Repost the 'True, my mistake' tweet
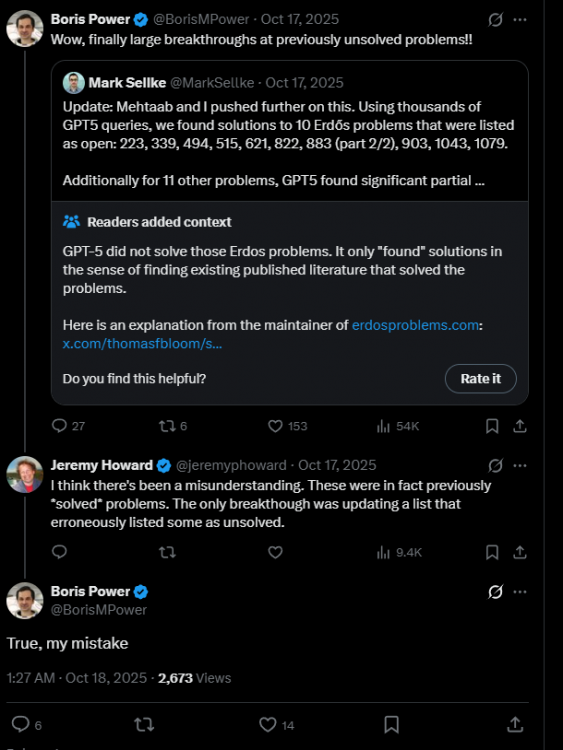This screenshot has height=750, width=563. click(144, 725)
